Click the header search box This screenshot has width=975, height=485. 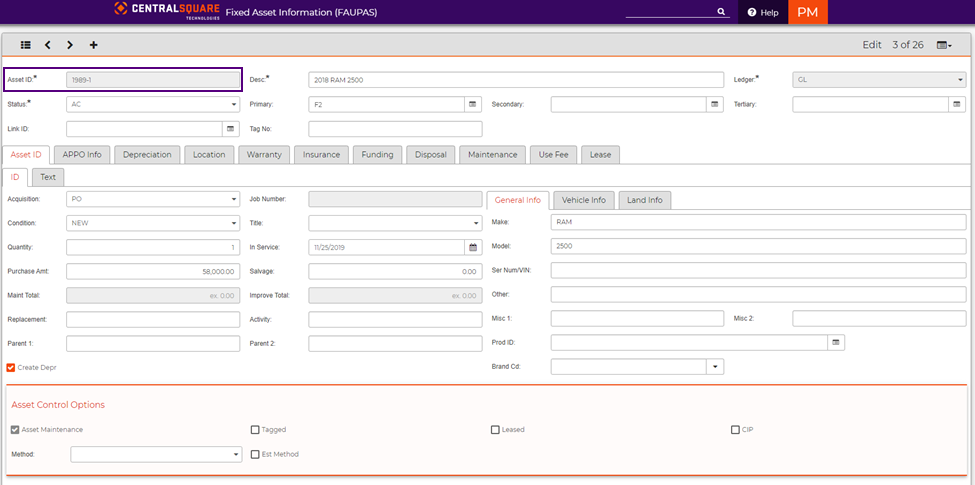click(670, 12)
